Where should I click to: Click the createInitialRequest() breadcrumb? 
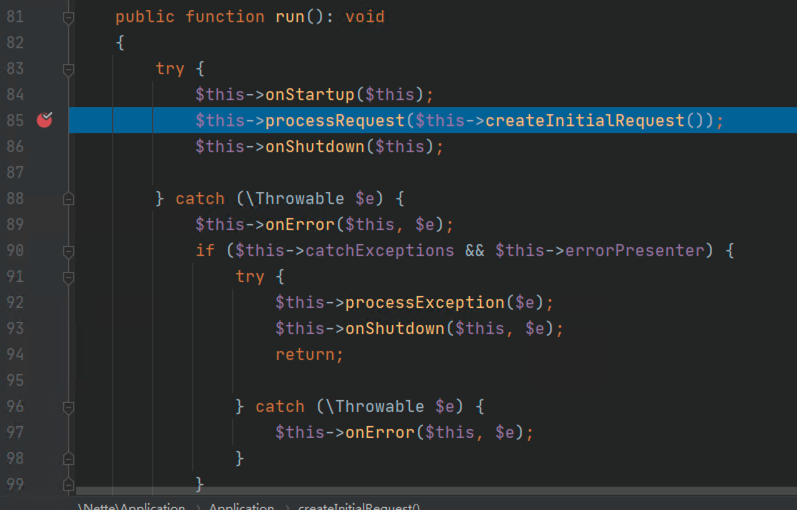358,506
